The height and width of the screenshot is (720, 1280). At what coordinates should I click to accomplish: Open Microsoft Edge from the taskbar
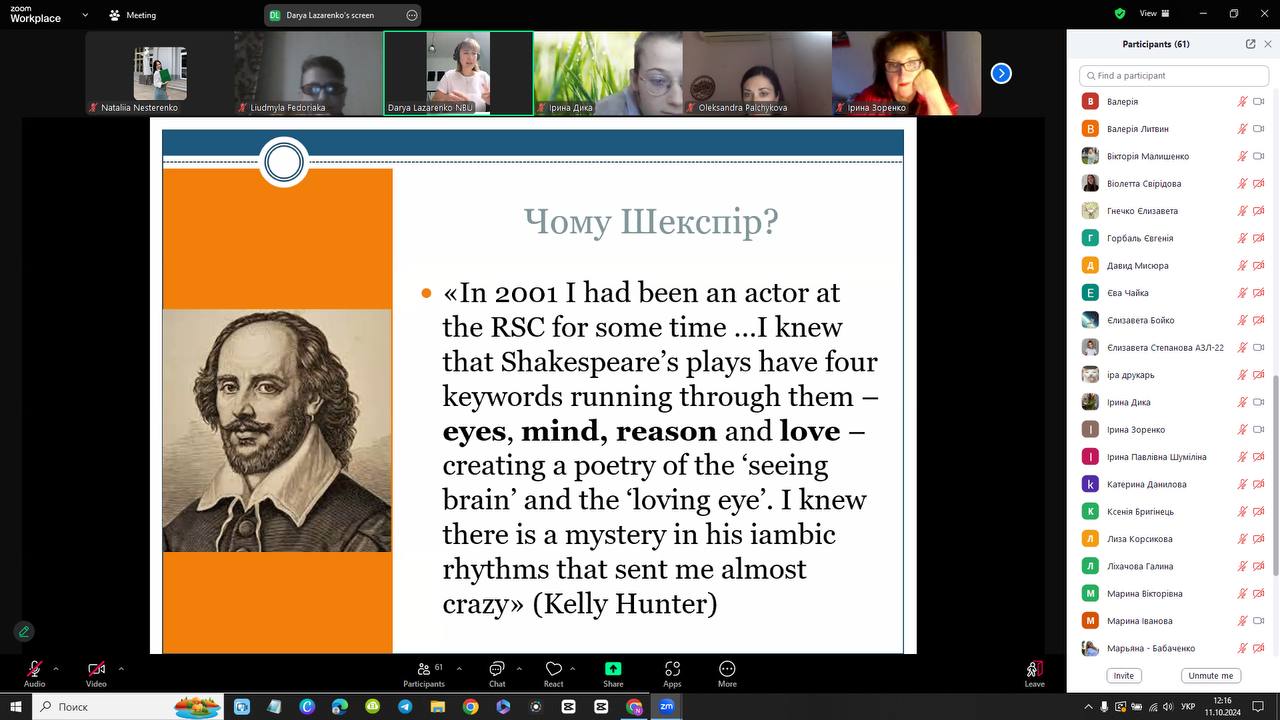[x=339, y=706]
